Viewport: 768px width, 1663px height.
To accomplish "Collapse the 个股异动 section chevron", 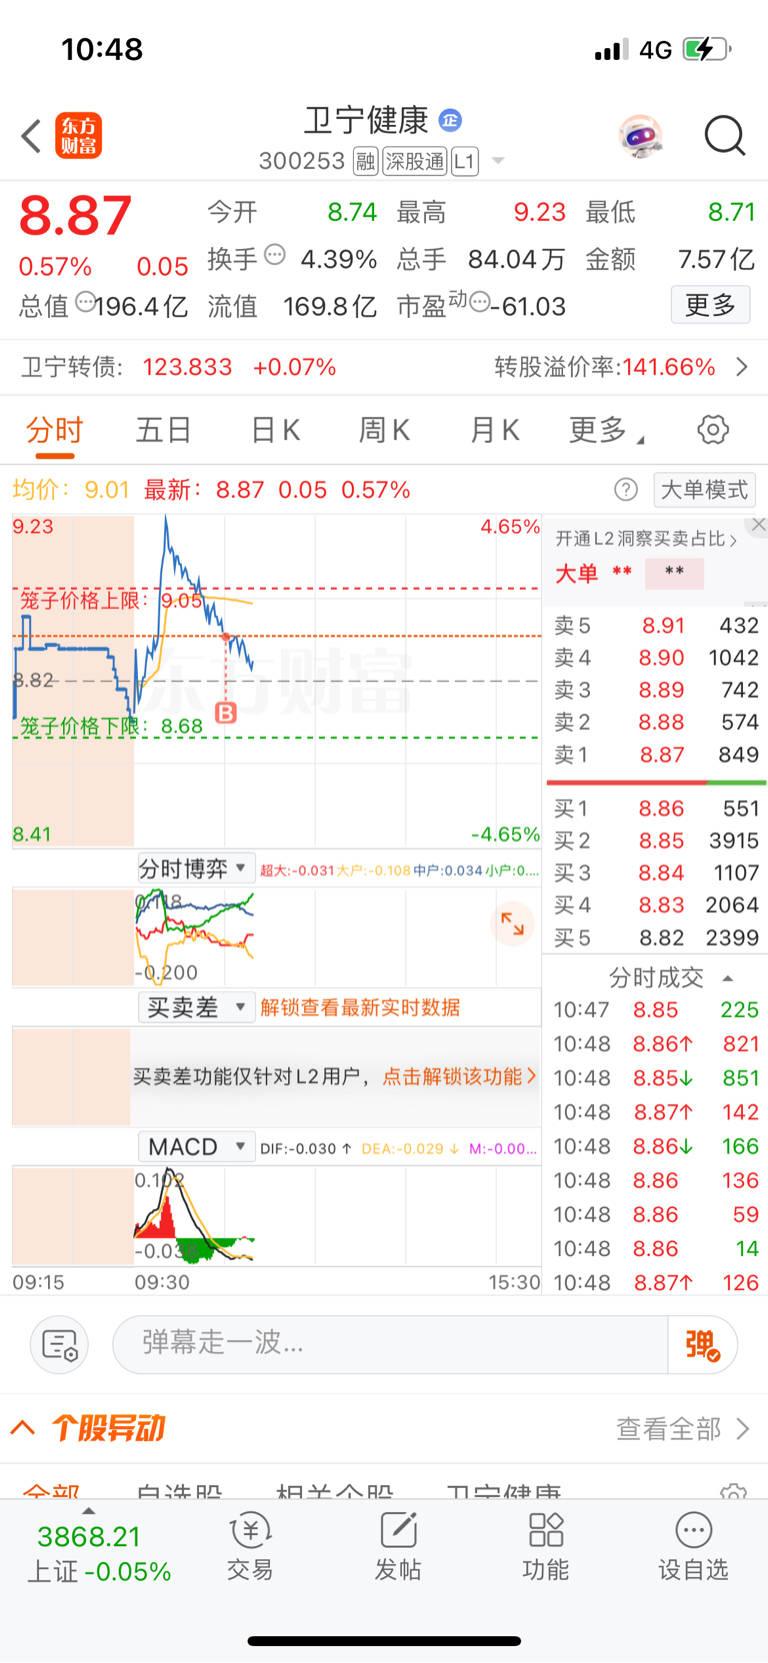I will pos(23,1428).
